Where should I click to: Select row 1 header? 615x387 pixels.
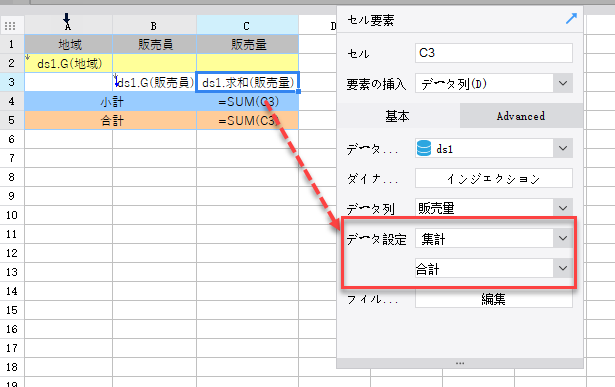[x=12, y=44]
